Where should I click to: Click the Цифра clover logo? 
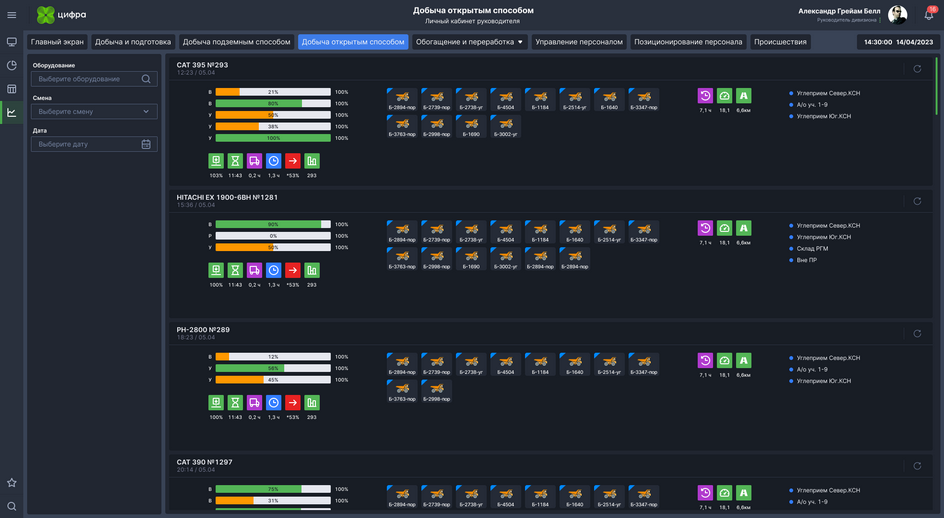46,15
